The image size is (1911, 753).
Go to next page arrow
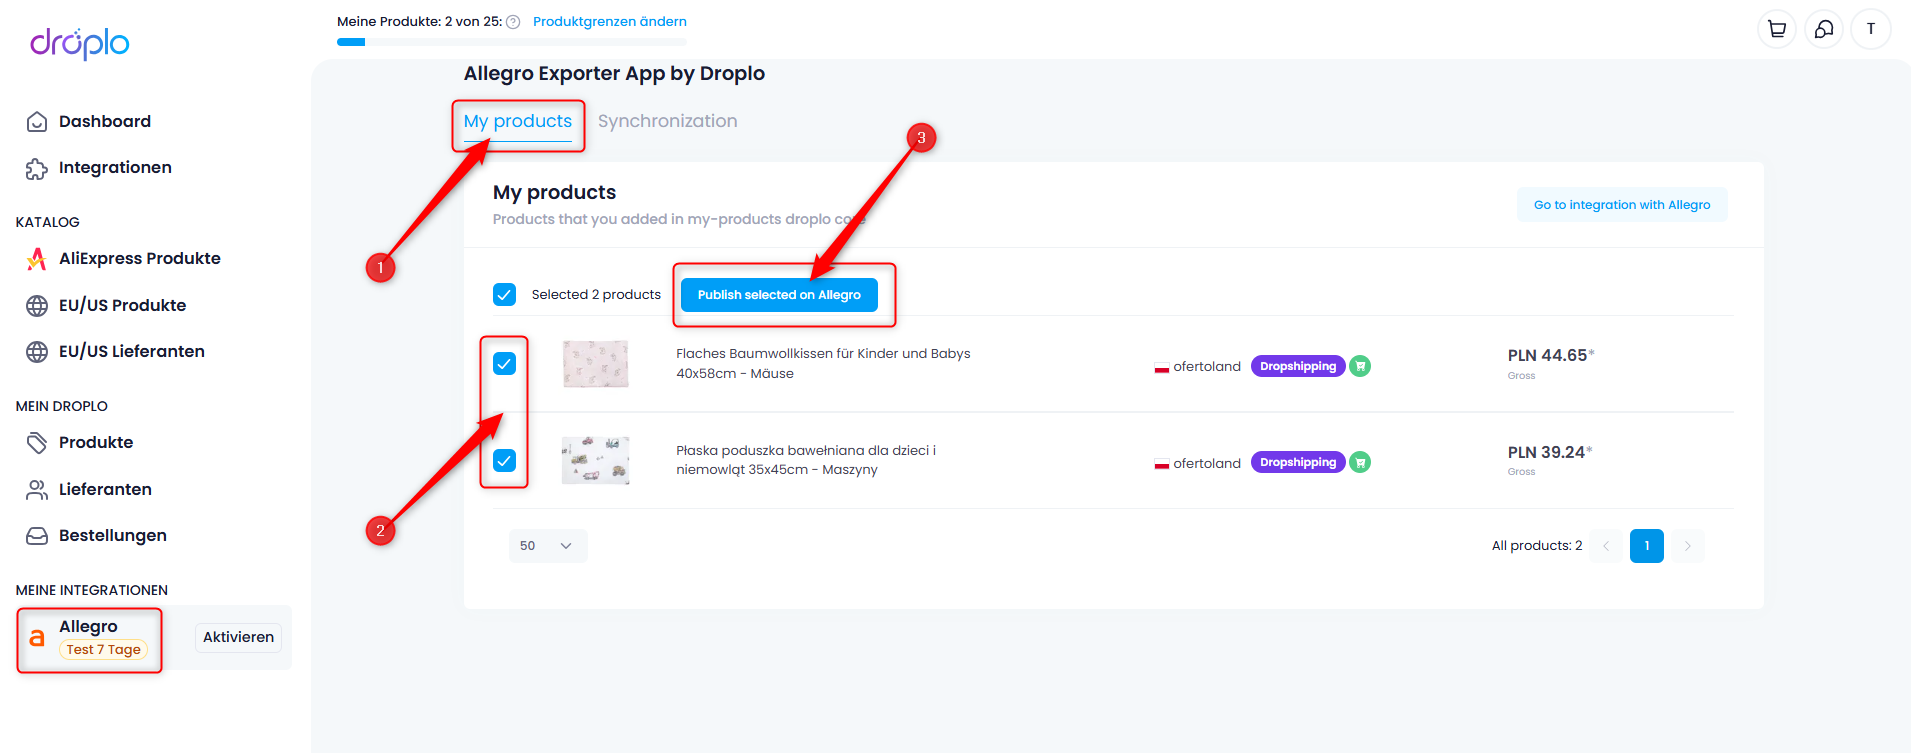(1688, 546)
